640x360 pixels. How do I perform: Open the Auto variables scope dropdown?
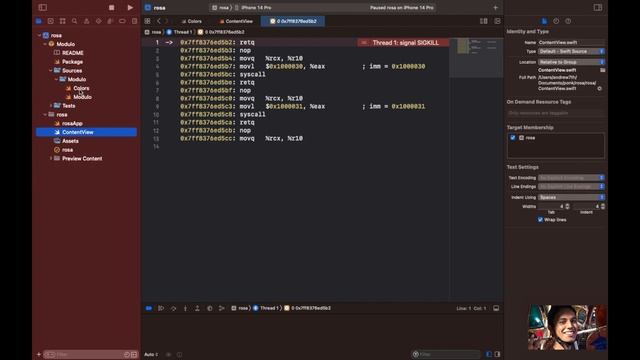[151, 354]
